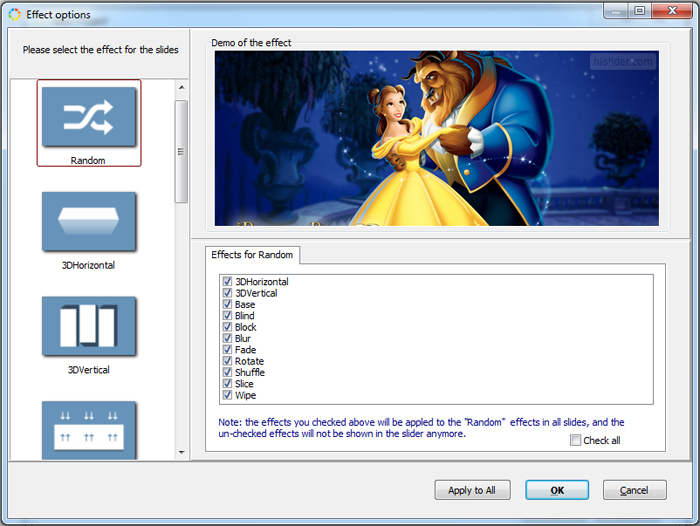Uncheck the Wipe effect
The image size is (700, 526).
coord(227,395)
